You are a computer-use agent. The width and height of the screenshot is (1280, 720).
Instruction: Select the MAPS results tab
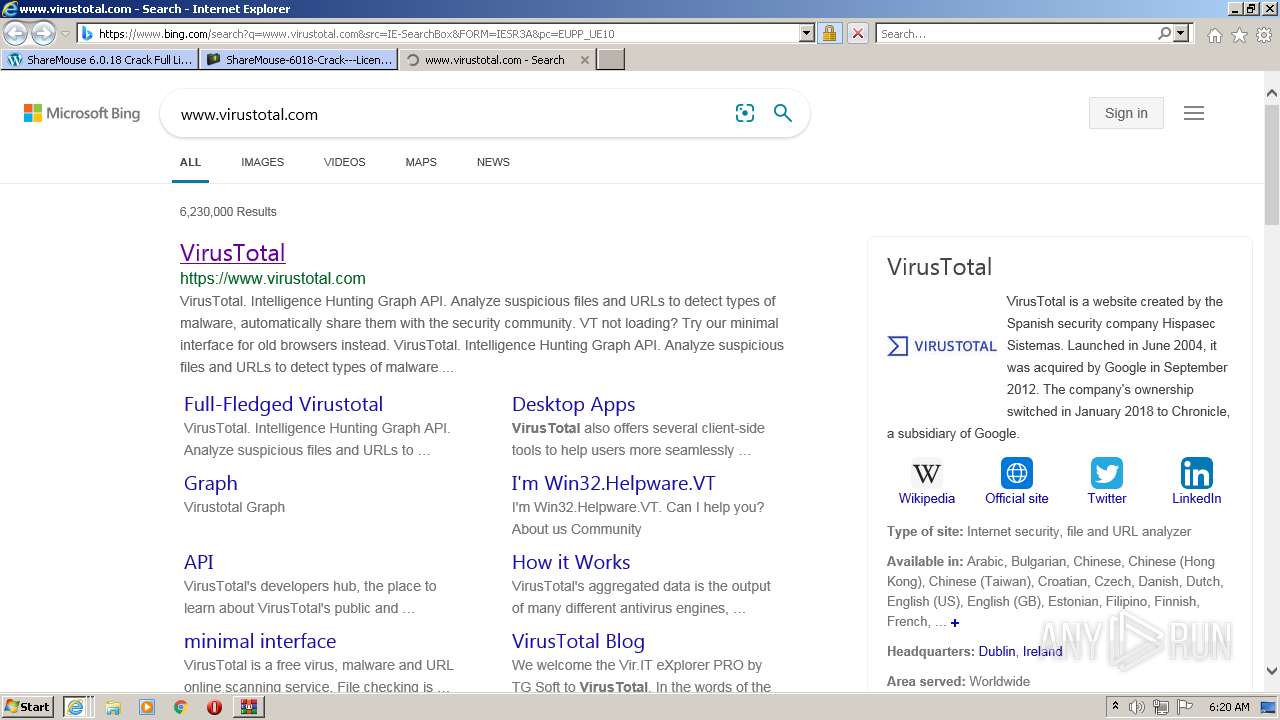(x=421, y=162)
